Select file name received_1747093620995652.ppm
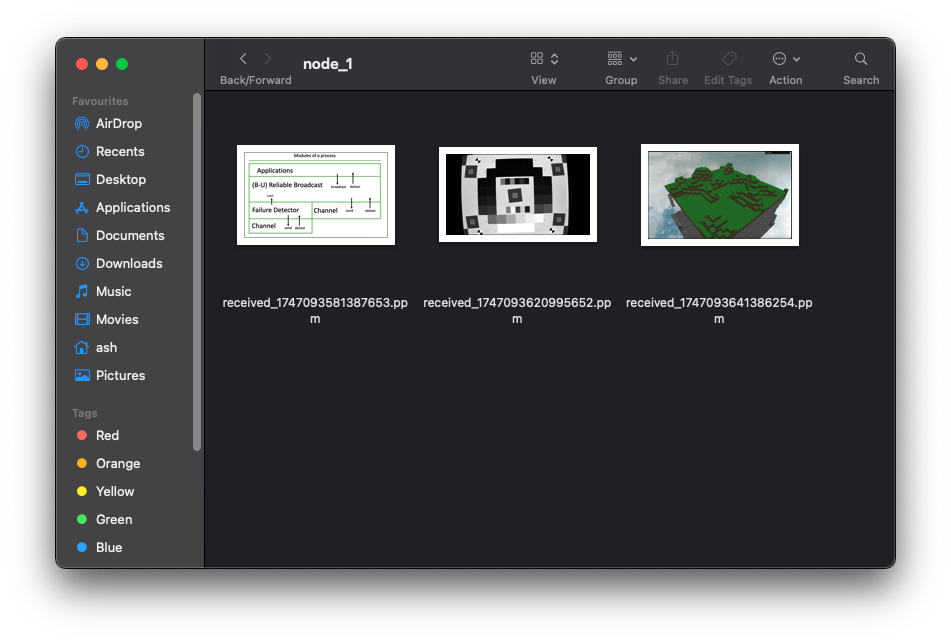The image size is (951, 642). 517,310
